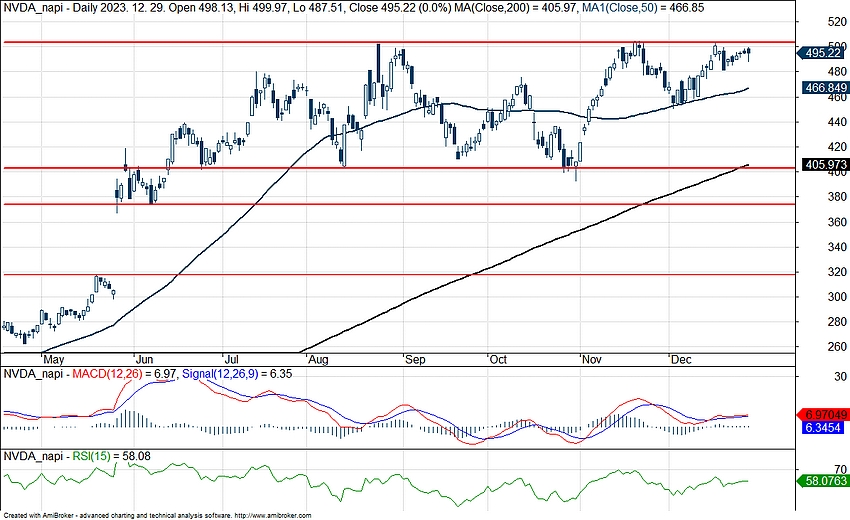Click the 340 price axis label

click(x=837, y=247)
